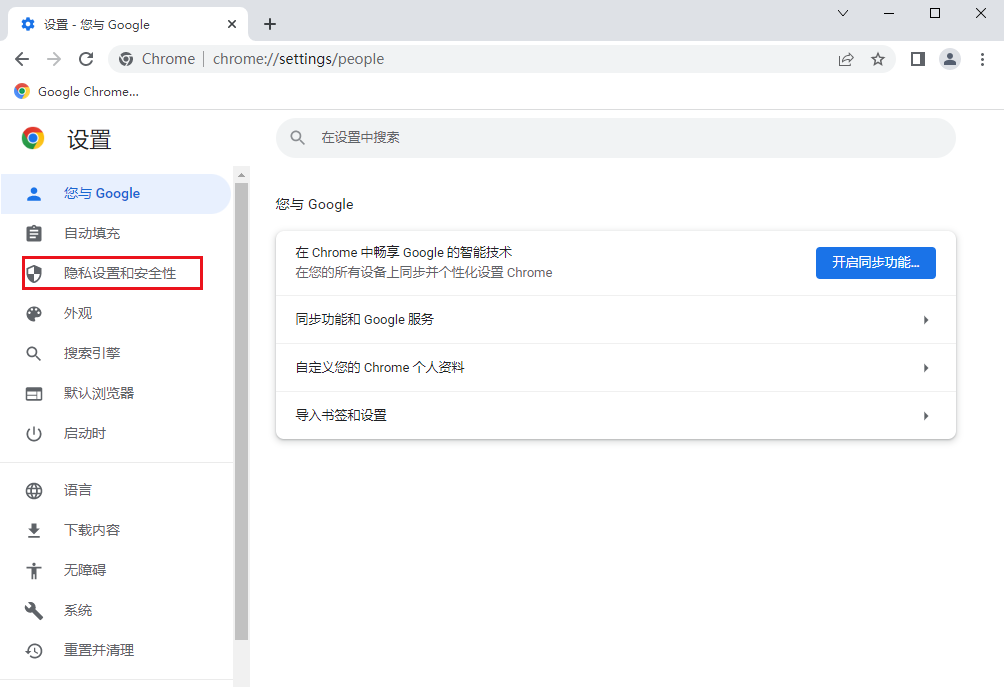Open 搜索引擎 settings section
This screenshot has width=1004, height=687.
coord(115,353)
